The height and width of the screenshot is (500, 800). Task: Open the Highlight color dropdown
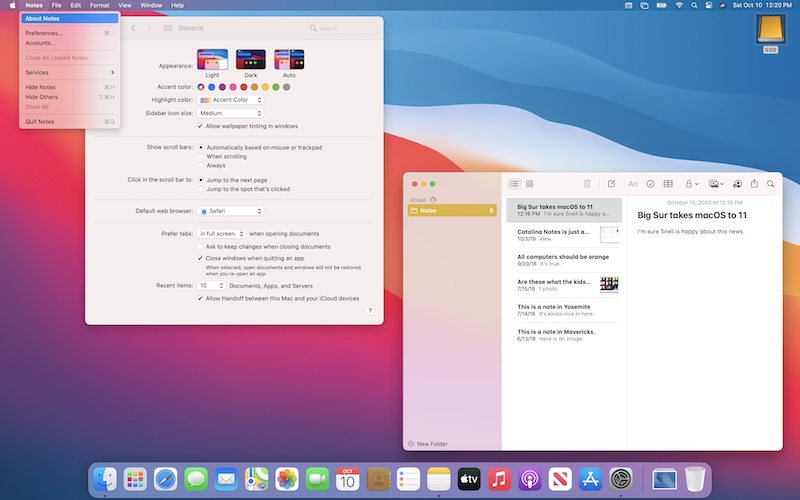tap(230, 100)
